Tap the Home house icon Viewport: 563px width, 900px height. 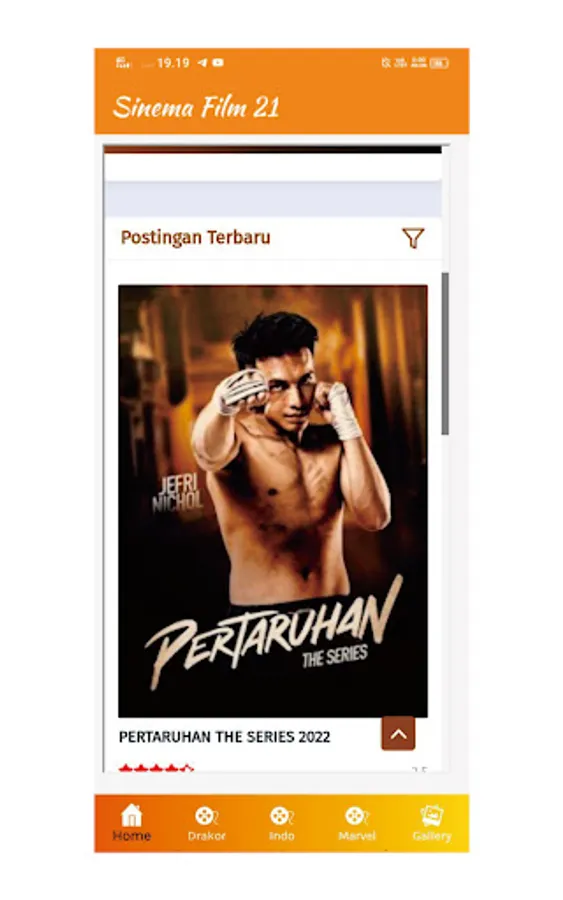coord(131,816)
